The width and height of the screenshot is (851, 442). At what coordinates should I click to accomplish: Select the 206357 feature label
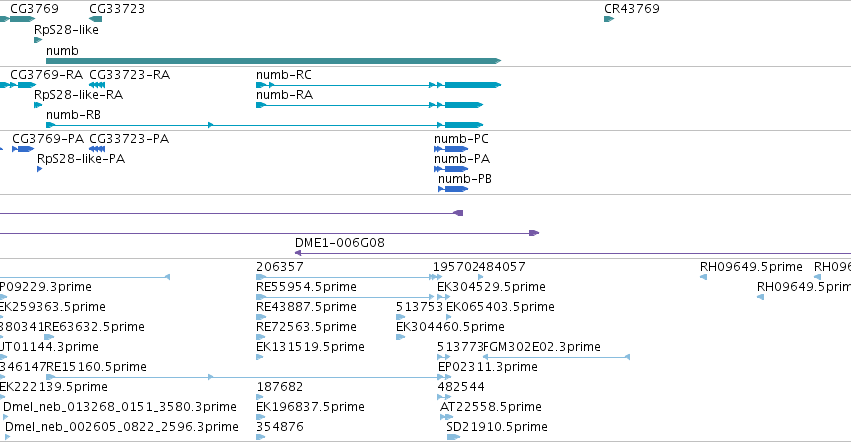[x=280, y=267]
